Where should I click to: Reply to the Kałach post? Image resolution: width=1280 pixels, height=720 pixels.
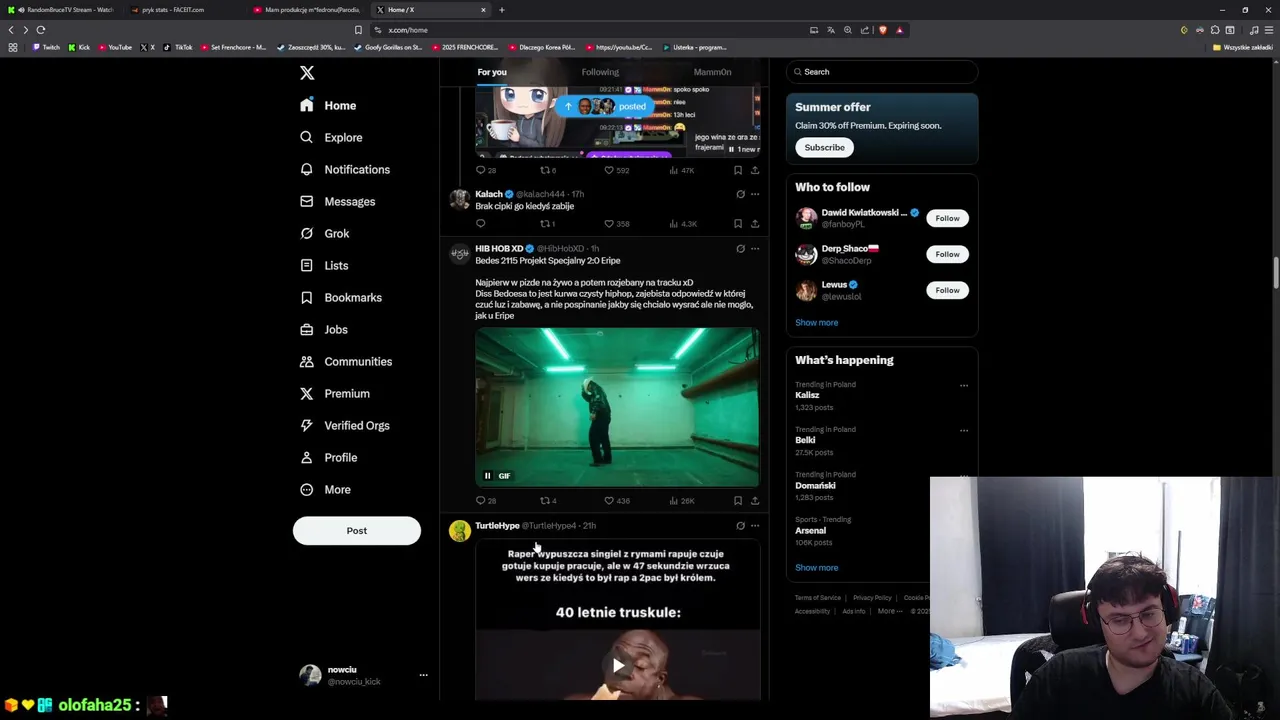point(480,224)
